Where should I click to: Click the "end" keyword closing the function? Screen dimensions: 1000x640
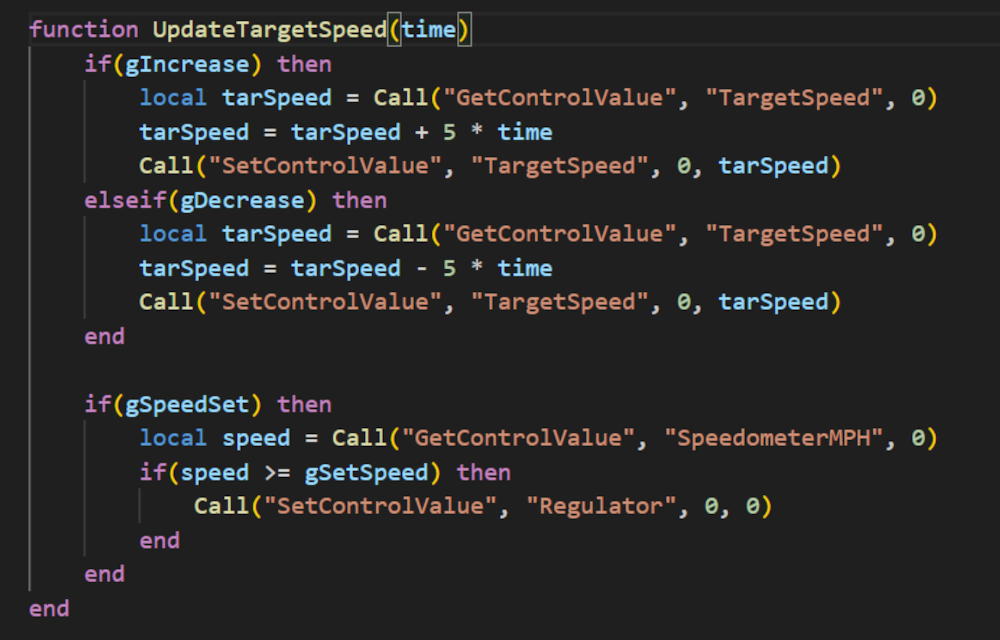(49, 609)
